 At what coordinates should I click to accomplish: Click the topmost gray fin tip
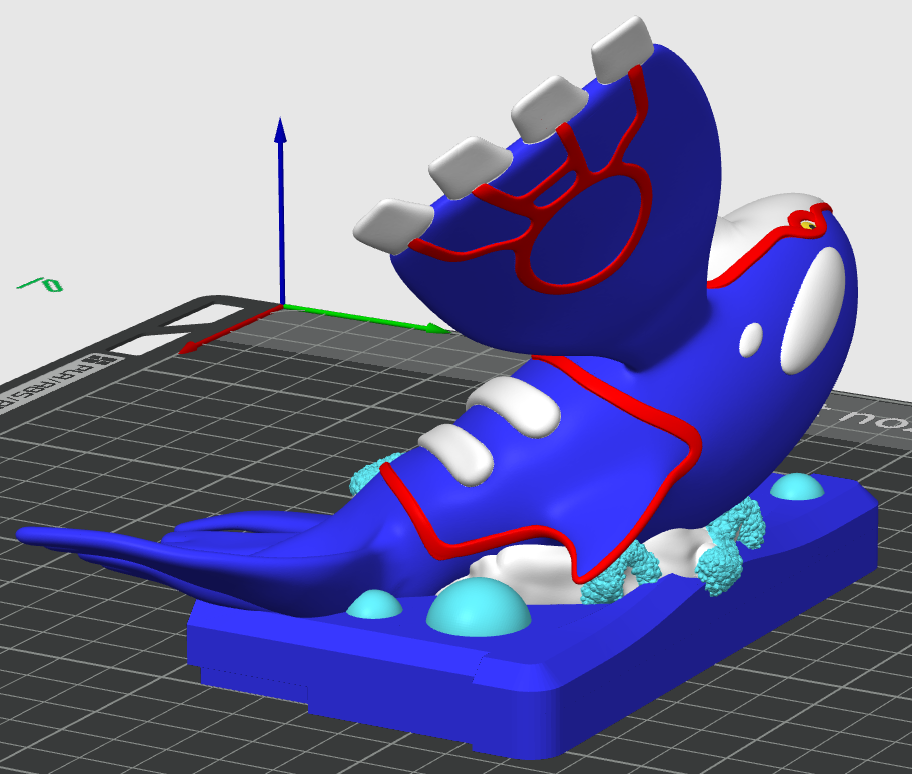click(x=621, y=49)
